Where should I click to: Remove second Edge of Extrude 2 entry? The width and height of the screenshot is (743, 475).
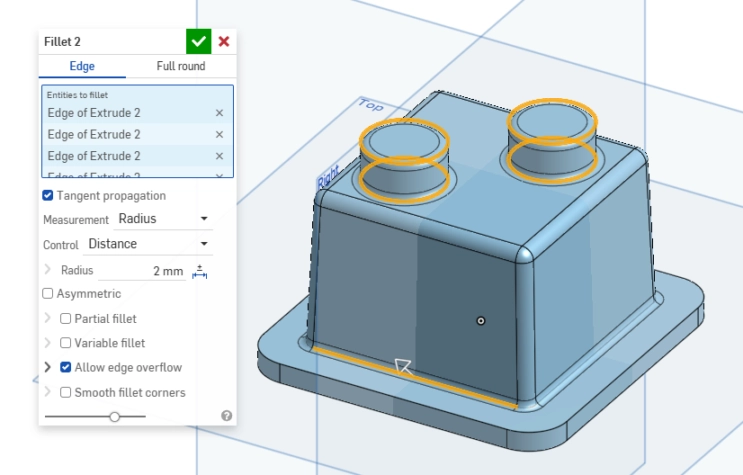pos(219,135)
